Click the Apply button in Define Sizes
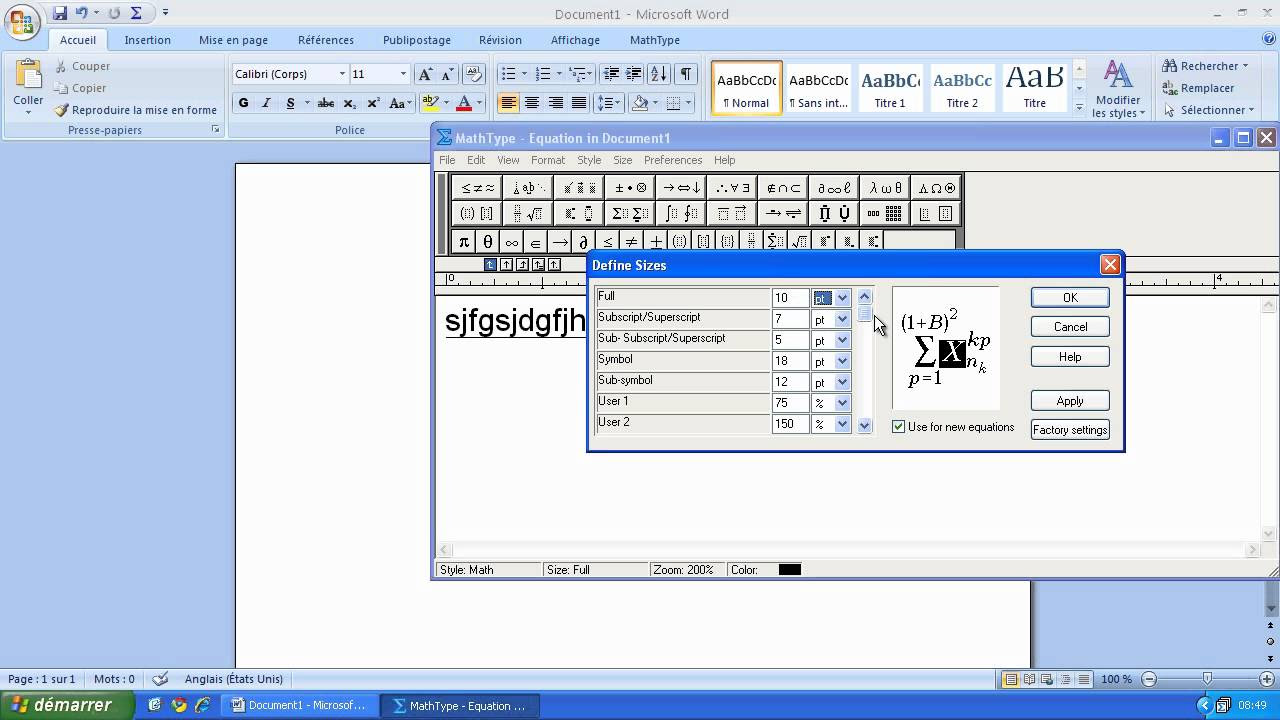This screenshot has width=1280, height=720. (x=1069, y=400)
